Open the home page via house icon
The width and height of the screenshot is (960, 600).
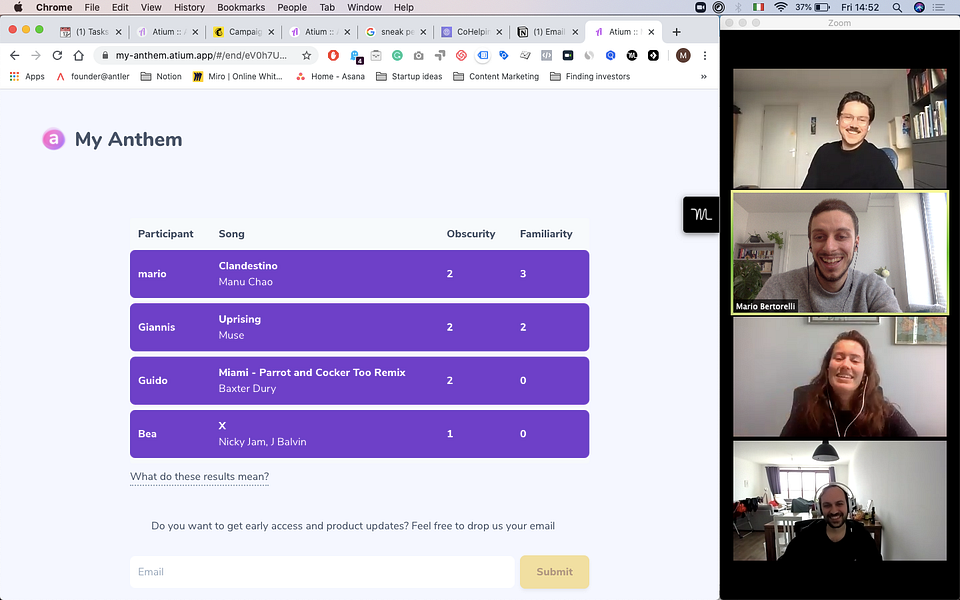pyautogui.click(x=78, y=55)
